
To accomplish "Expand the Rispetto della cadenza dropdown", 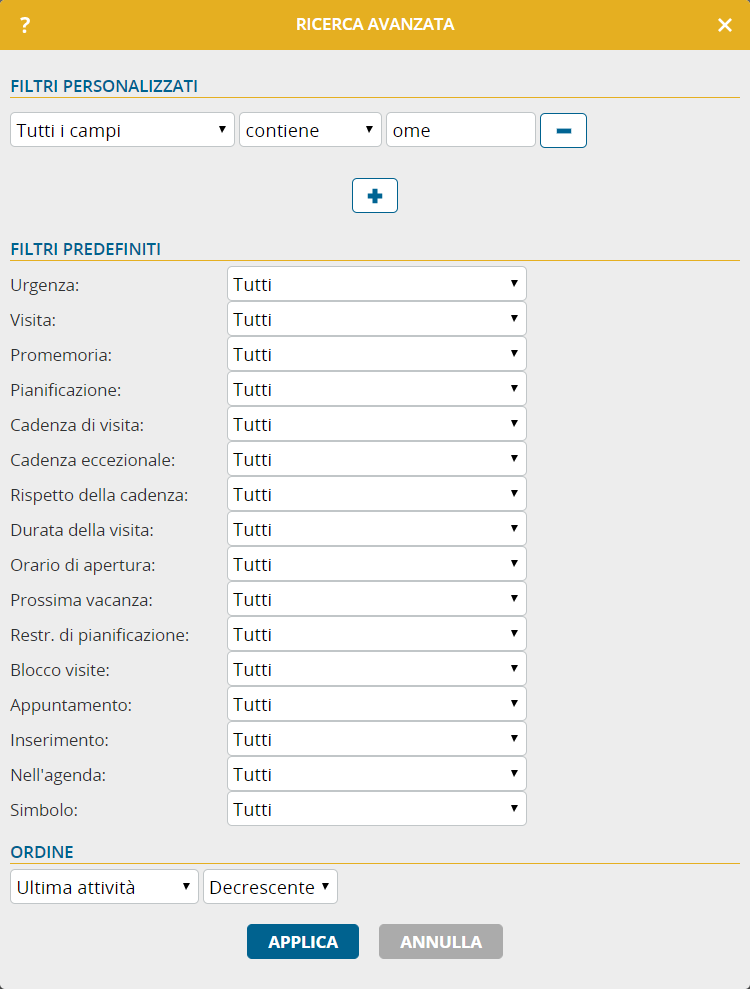I will pos(377,494).
